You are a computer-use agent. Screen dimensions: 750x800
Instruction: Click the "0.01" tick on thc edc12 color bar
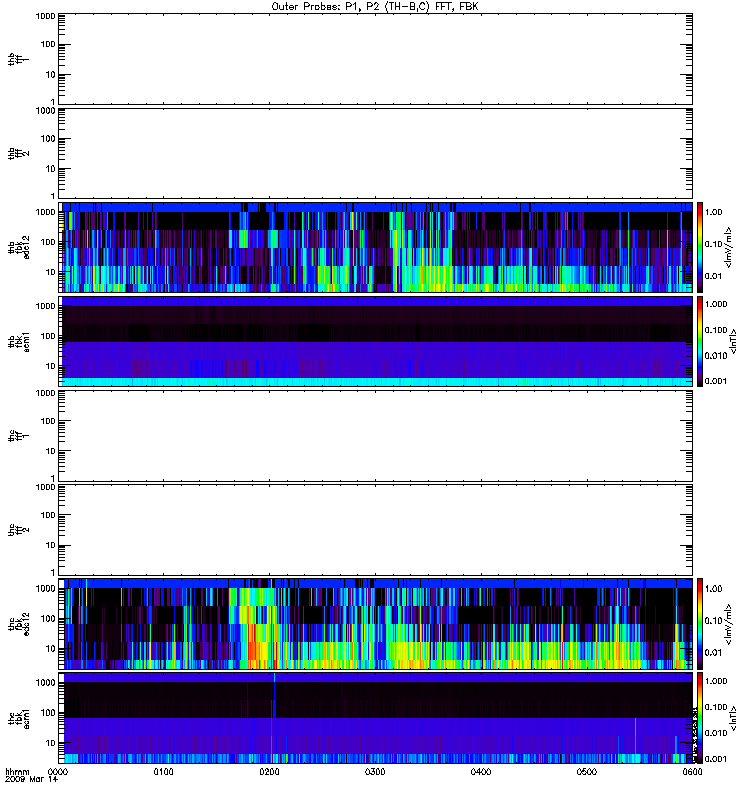click(x=713, y=653)
